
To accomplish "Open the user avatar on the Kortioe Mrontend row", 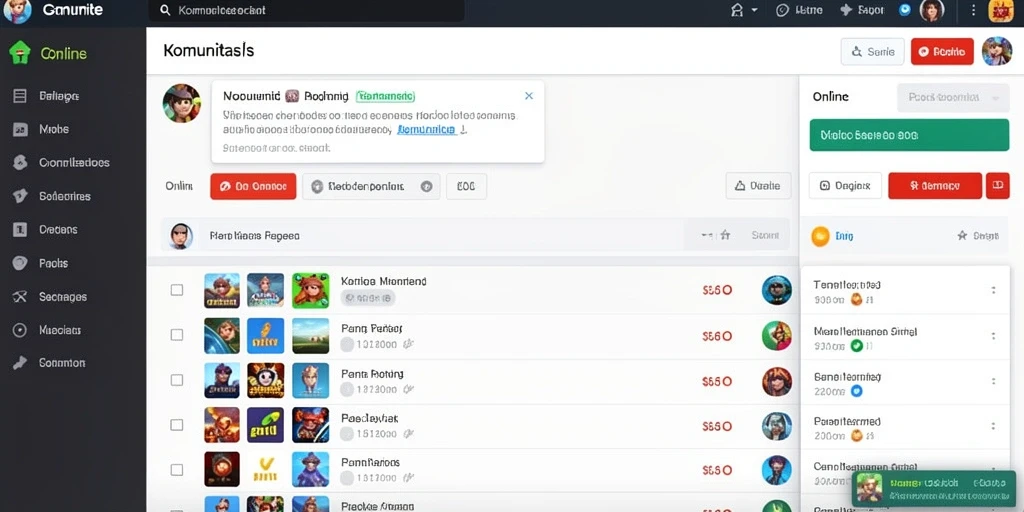I will tap(776, 290).
